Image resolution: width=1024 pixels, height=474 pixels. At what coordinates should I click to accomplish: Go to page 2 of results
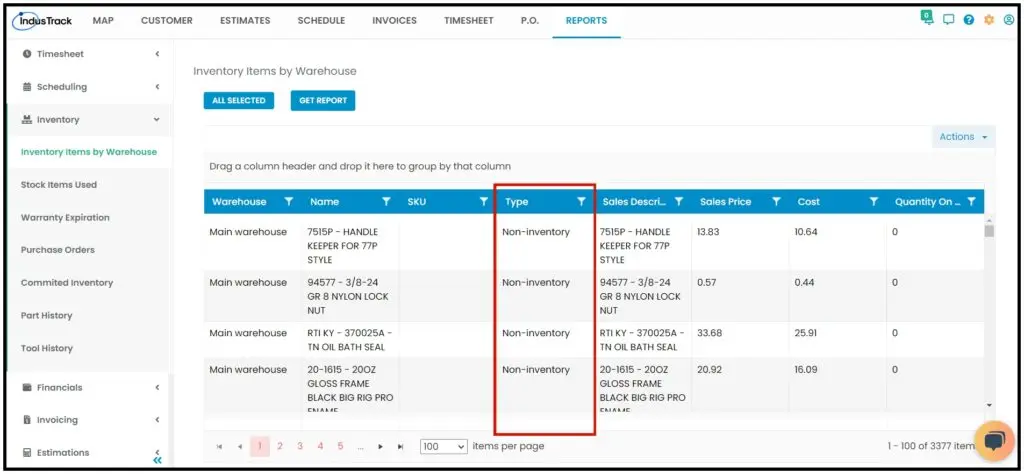(x=280, y=447)
